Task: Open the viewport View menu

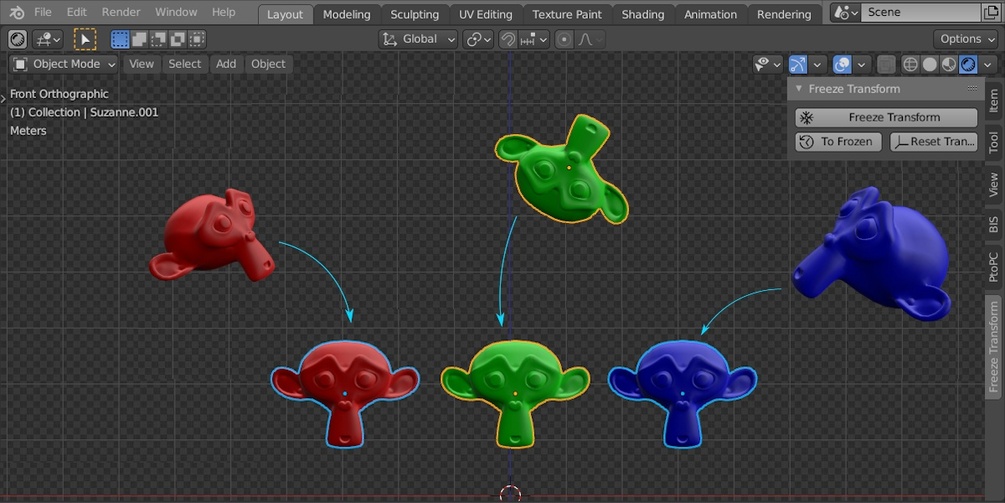Action: coord(141,64)
